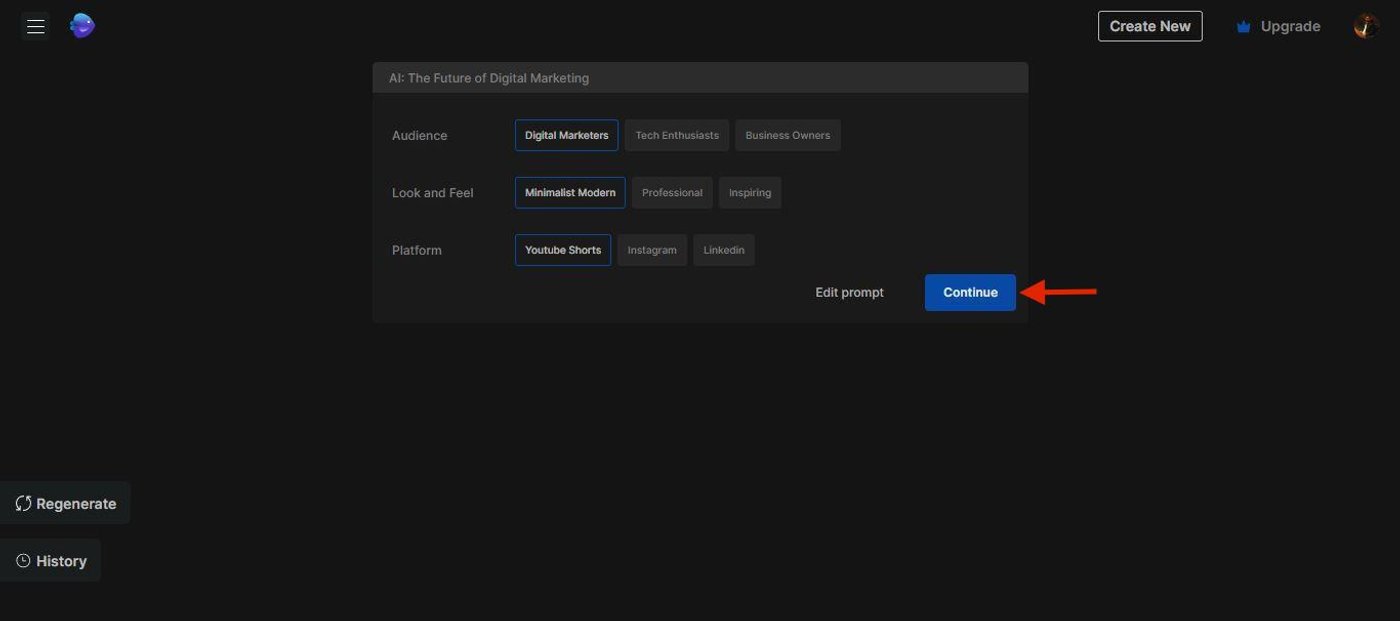Switch audience to Business Owners
Viewport: 1400px width, 621px height.
[x=787, y=134]
